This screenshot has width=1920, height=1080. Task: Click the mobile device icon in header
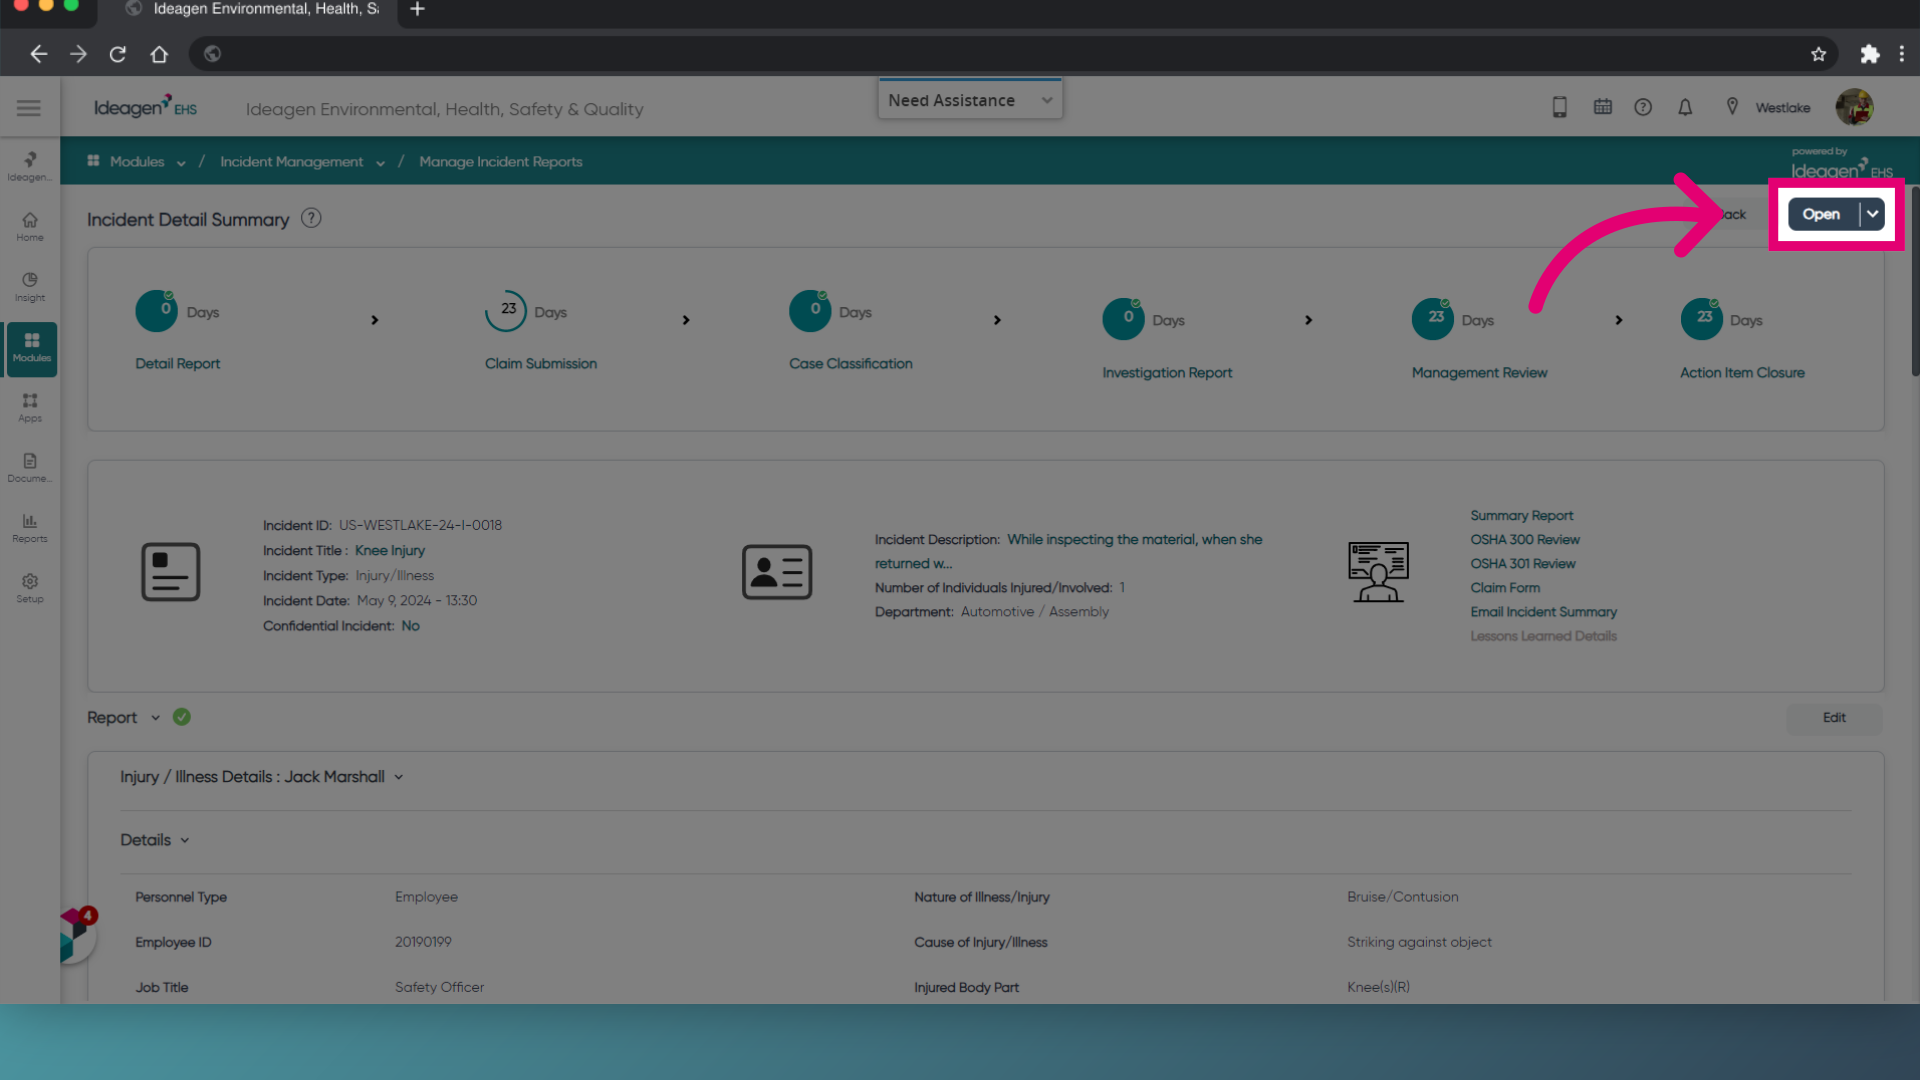click(x=1559, y=107)
